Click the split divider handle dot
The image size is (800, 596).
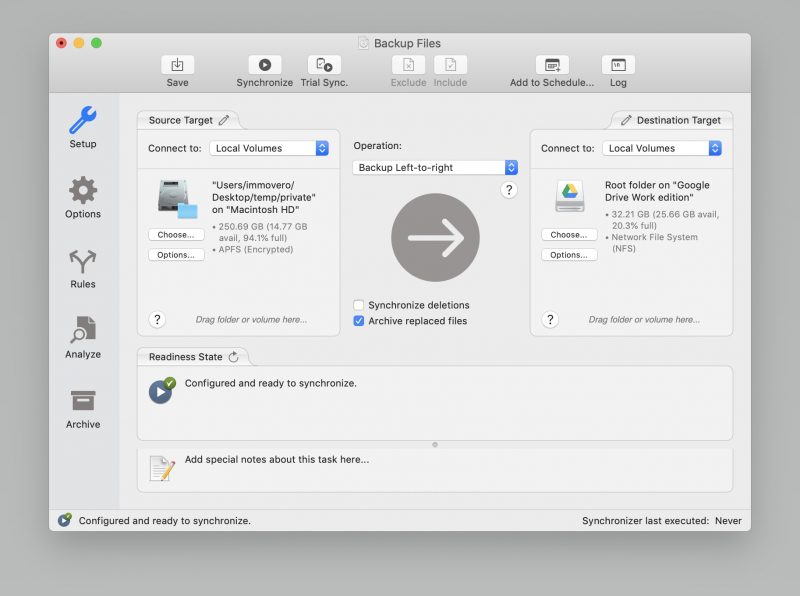click(435, 445)
